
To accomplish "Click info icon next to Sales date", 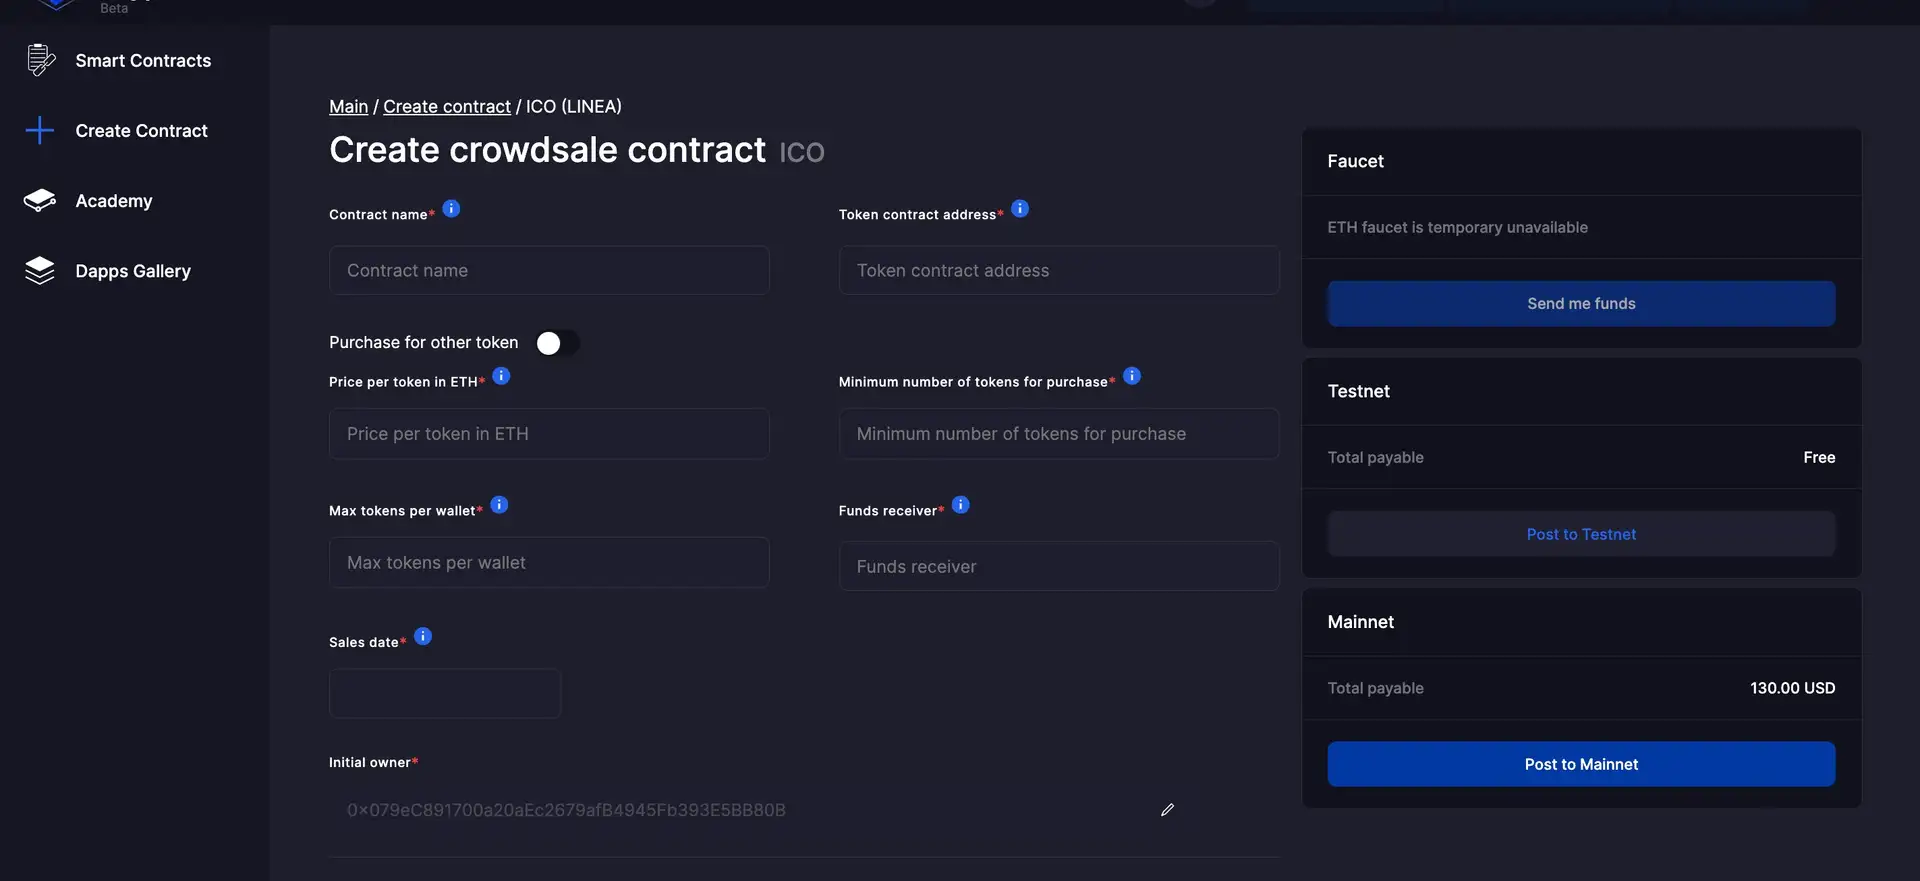I will tap(423, 636).
